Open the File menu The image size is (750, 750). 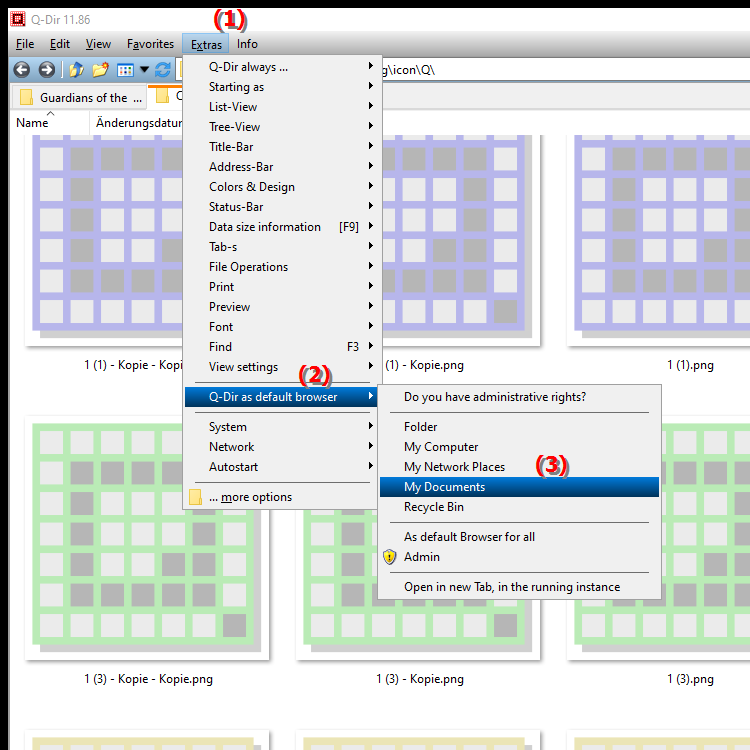25,44
